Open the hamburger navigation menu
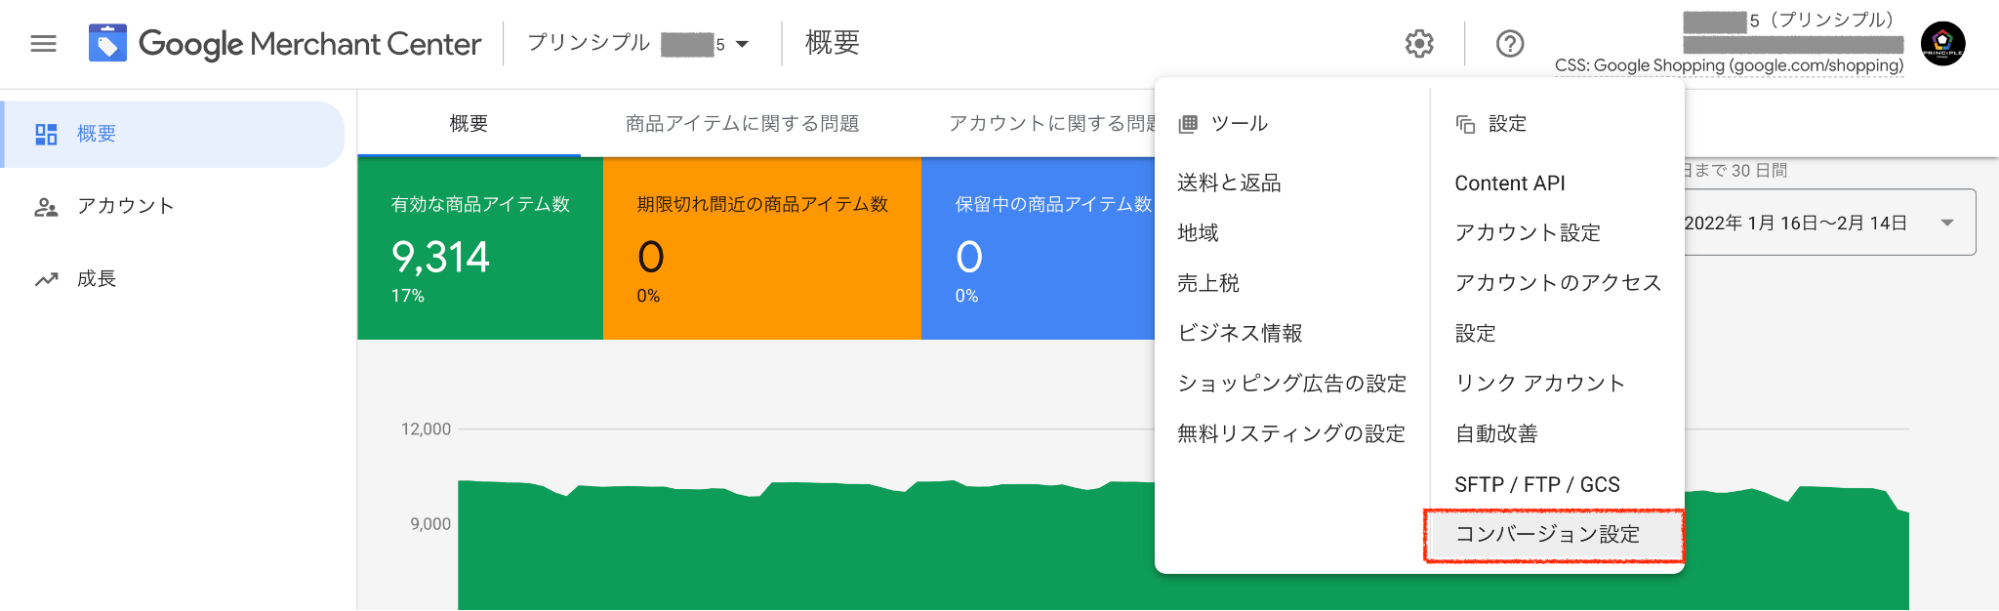This screenshot has height=611, width=1999. [x=43, y=44]
